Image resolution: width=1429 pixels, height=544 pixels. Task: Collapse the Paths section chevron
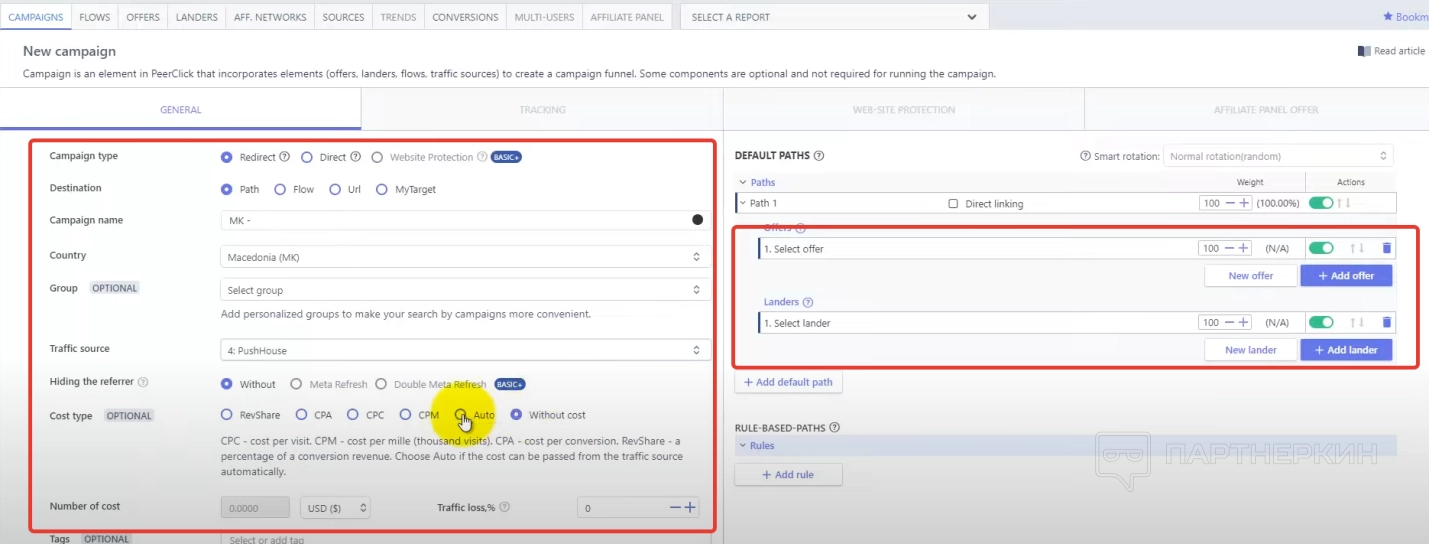pos(743,182)
